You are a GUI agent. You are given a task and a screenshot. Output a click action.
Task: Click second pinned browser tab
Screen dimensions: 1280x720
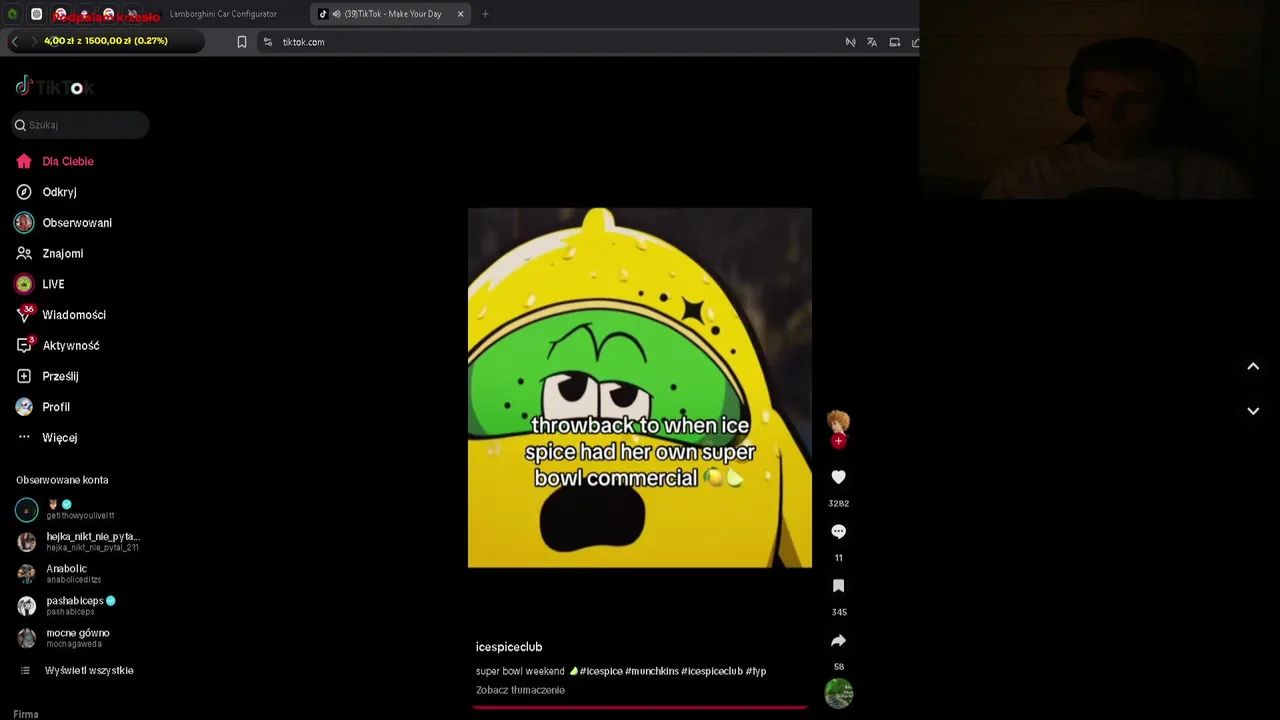tap(37, 14)
